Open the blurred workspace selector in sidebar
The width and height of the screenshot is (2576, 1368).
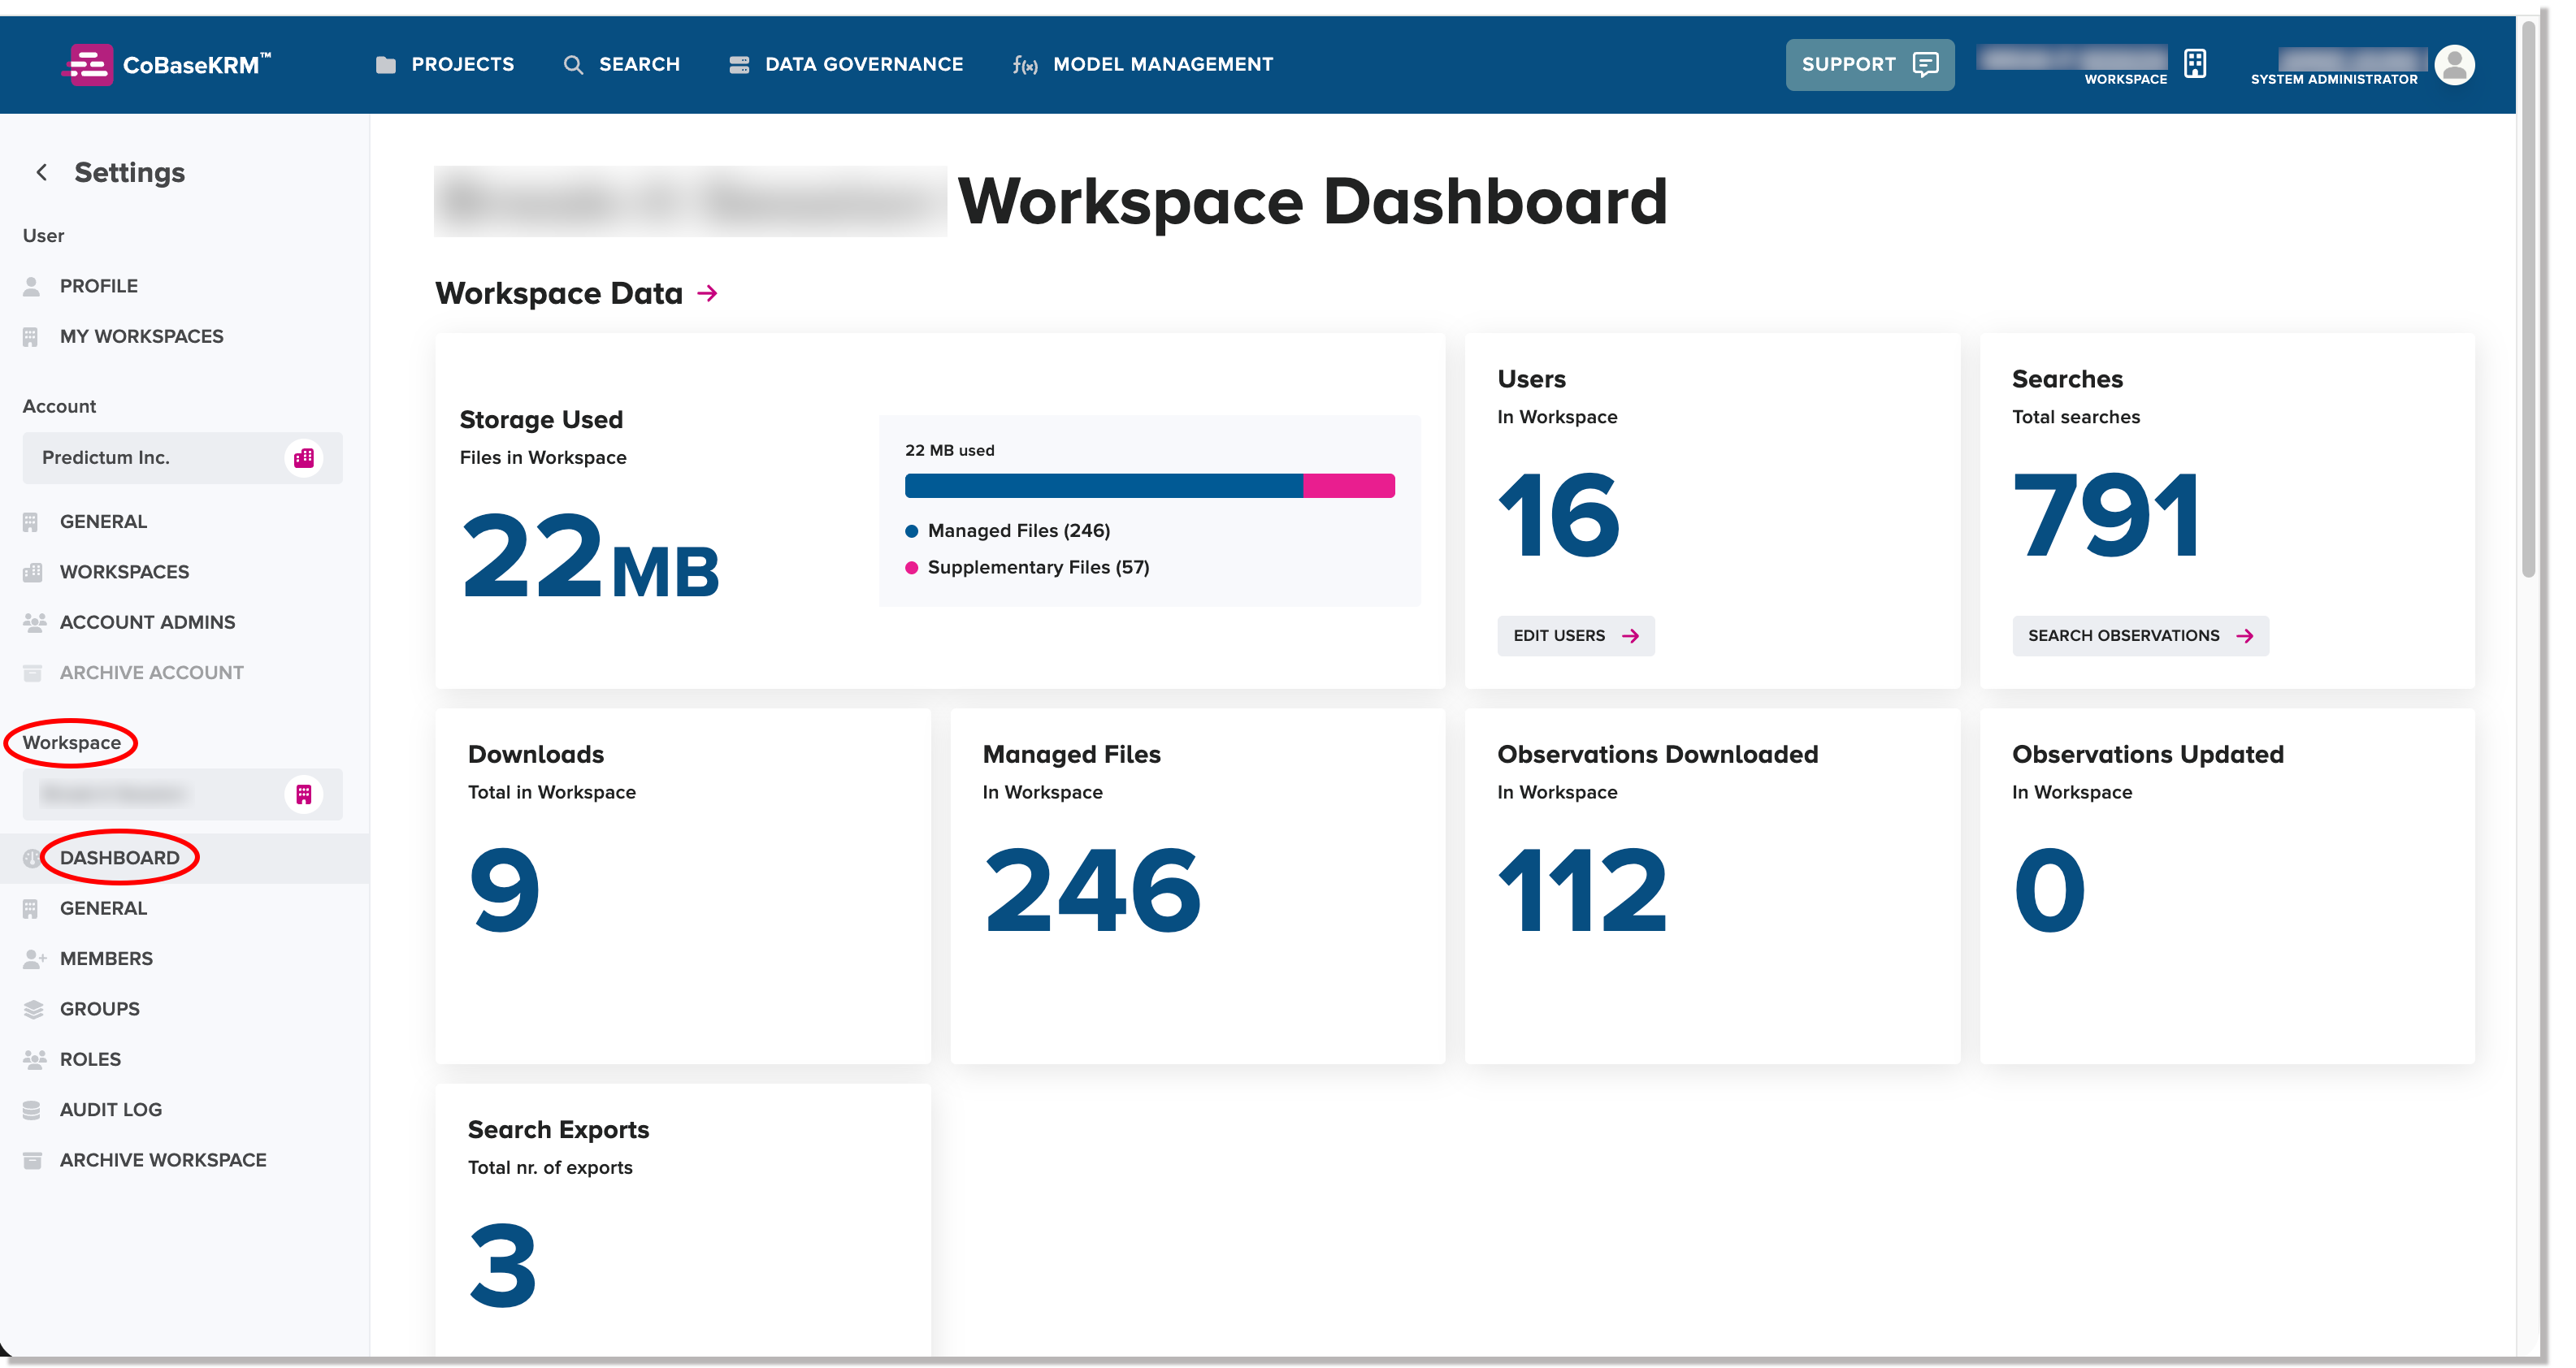(x=182, y=794)
